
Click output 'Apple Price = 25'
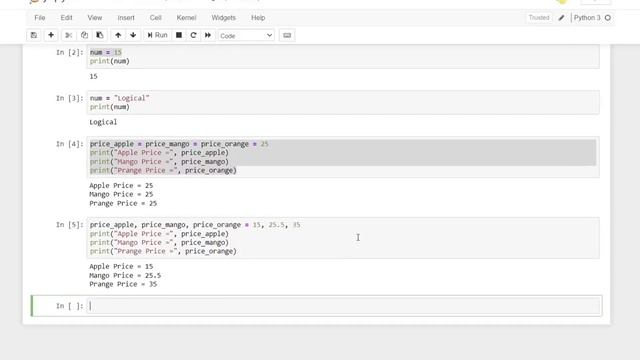tap(121, 185)
